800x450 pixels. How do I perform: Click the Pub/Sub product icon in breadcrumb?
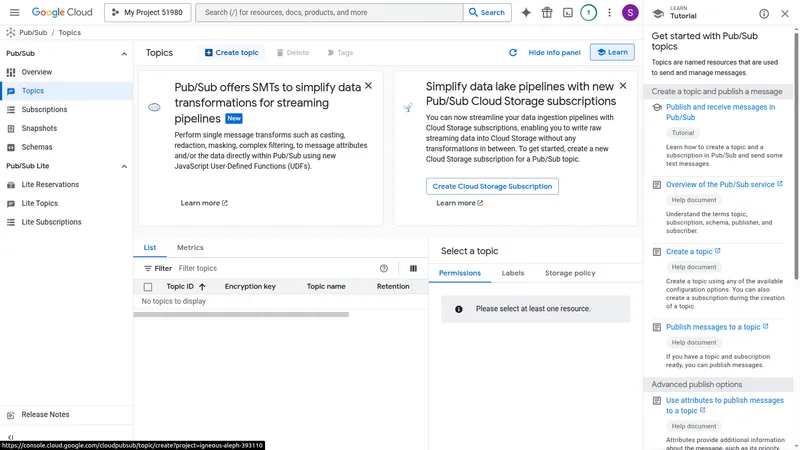click(11, 33)
